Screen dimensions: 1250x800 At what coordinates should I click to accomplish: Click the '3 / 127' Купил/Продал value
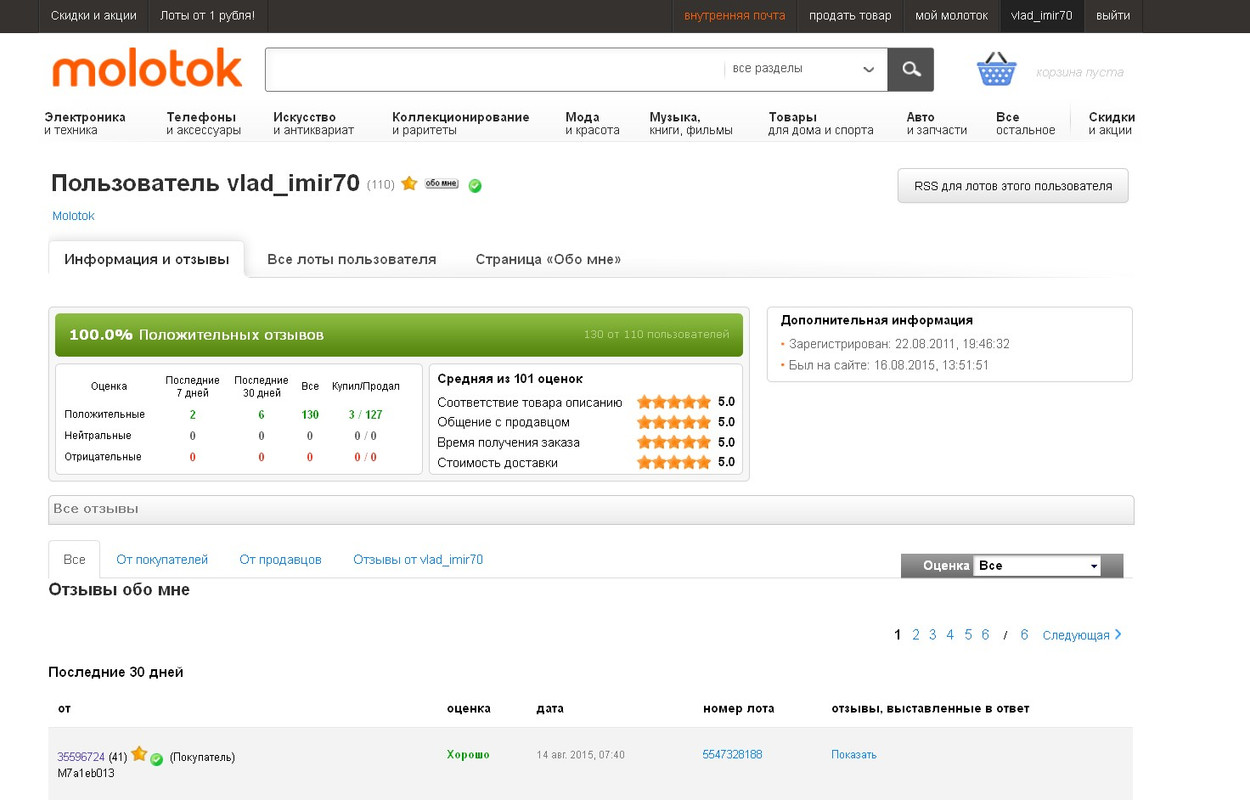coord(365,414)
